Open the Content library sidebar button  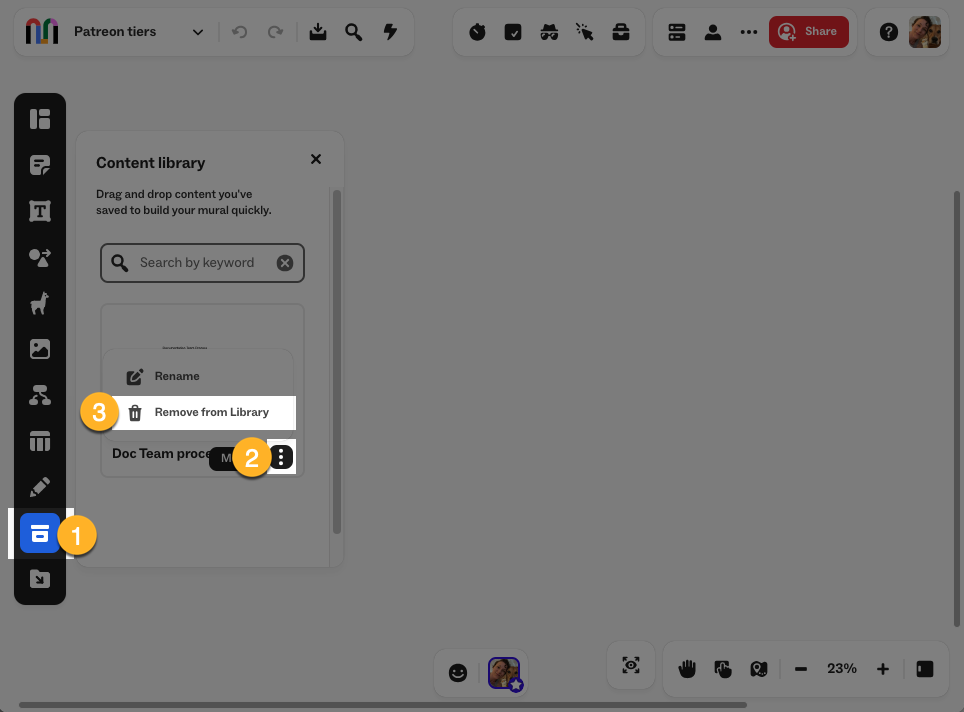click(40, 533)
